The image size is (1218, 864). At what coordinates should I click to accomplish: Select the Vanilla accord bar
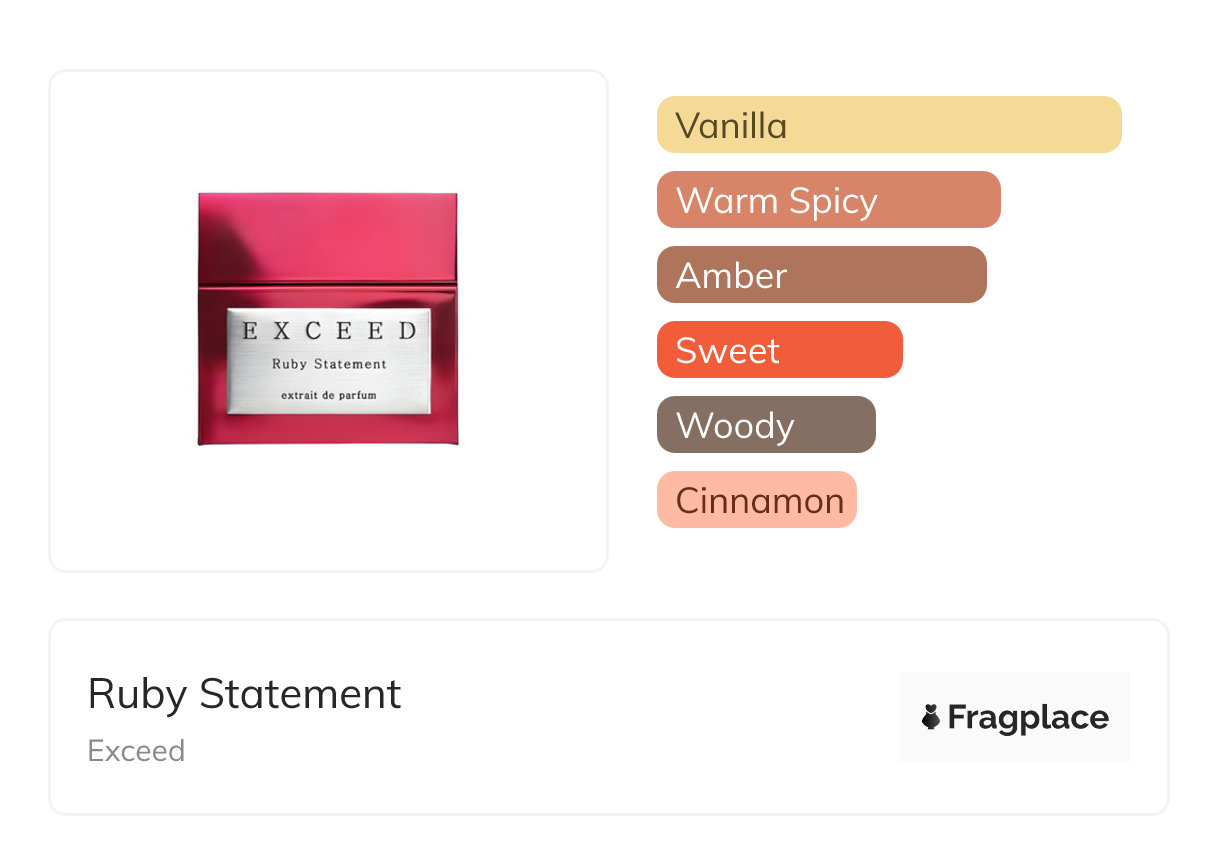click(889, 125)
